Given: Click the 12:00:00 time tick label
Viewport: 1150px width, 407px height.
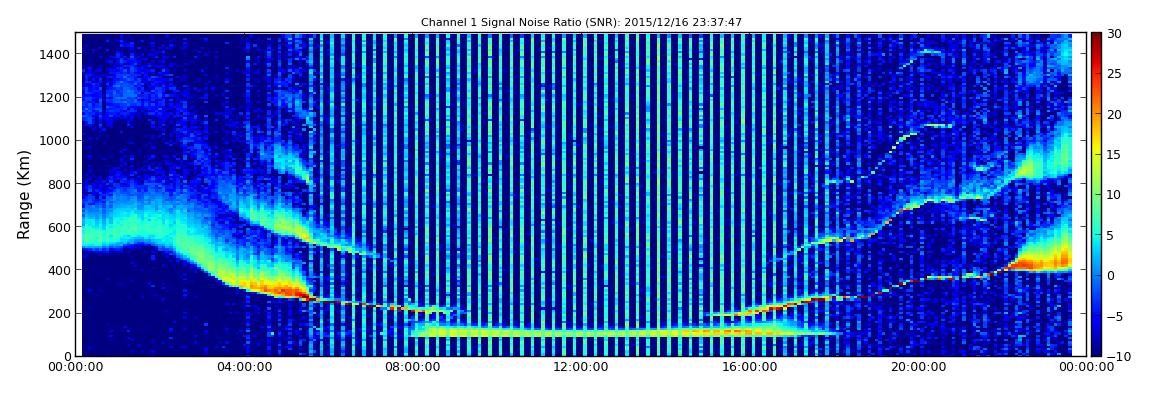Looking at the screenshot, I should point(581,367).
